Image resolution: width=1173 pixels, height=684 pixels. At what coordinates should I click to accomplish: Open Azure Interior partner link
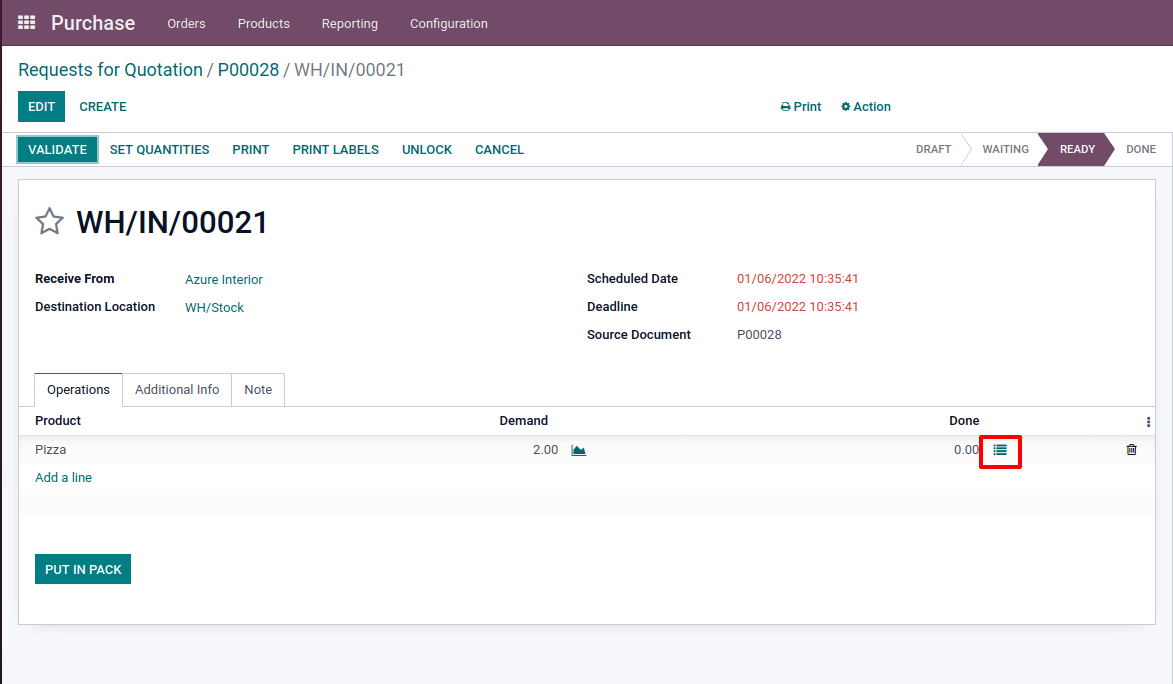coord(224,279)
